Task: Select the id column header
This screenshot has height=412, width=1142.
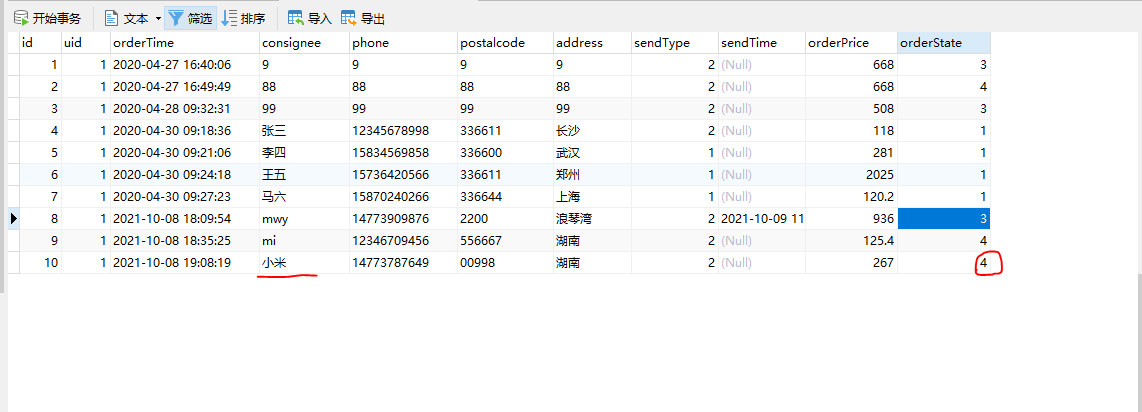Action: point(41,43)
